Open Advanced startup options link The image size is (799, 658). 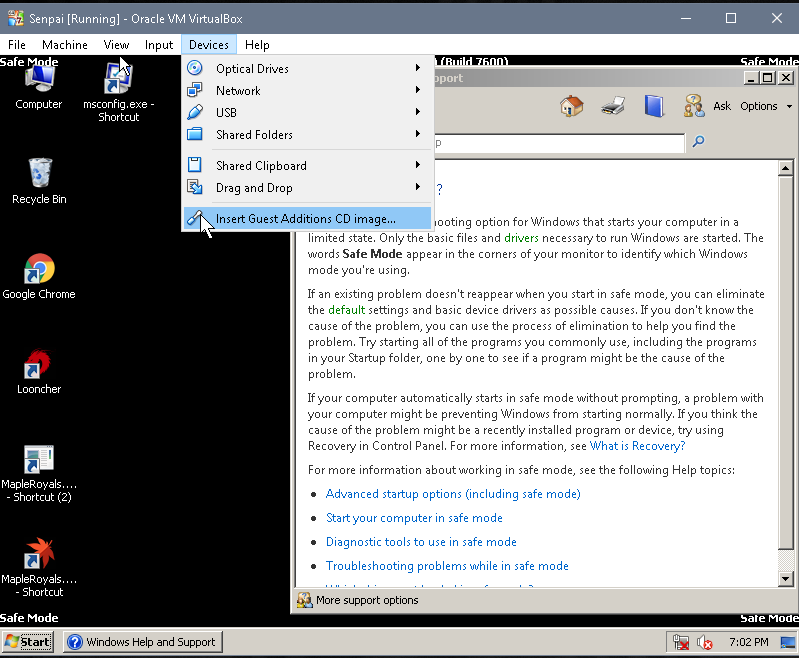(453, 494)
